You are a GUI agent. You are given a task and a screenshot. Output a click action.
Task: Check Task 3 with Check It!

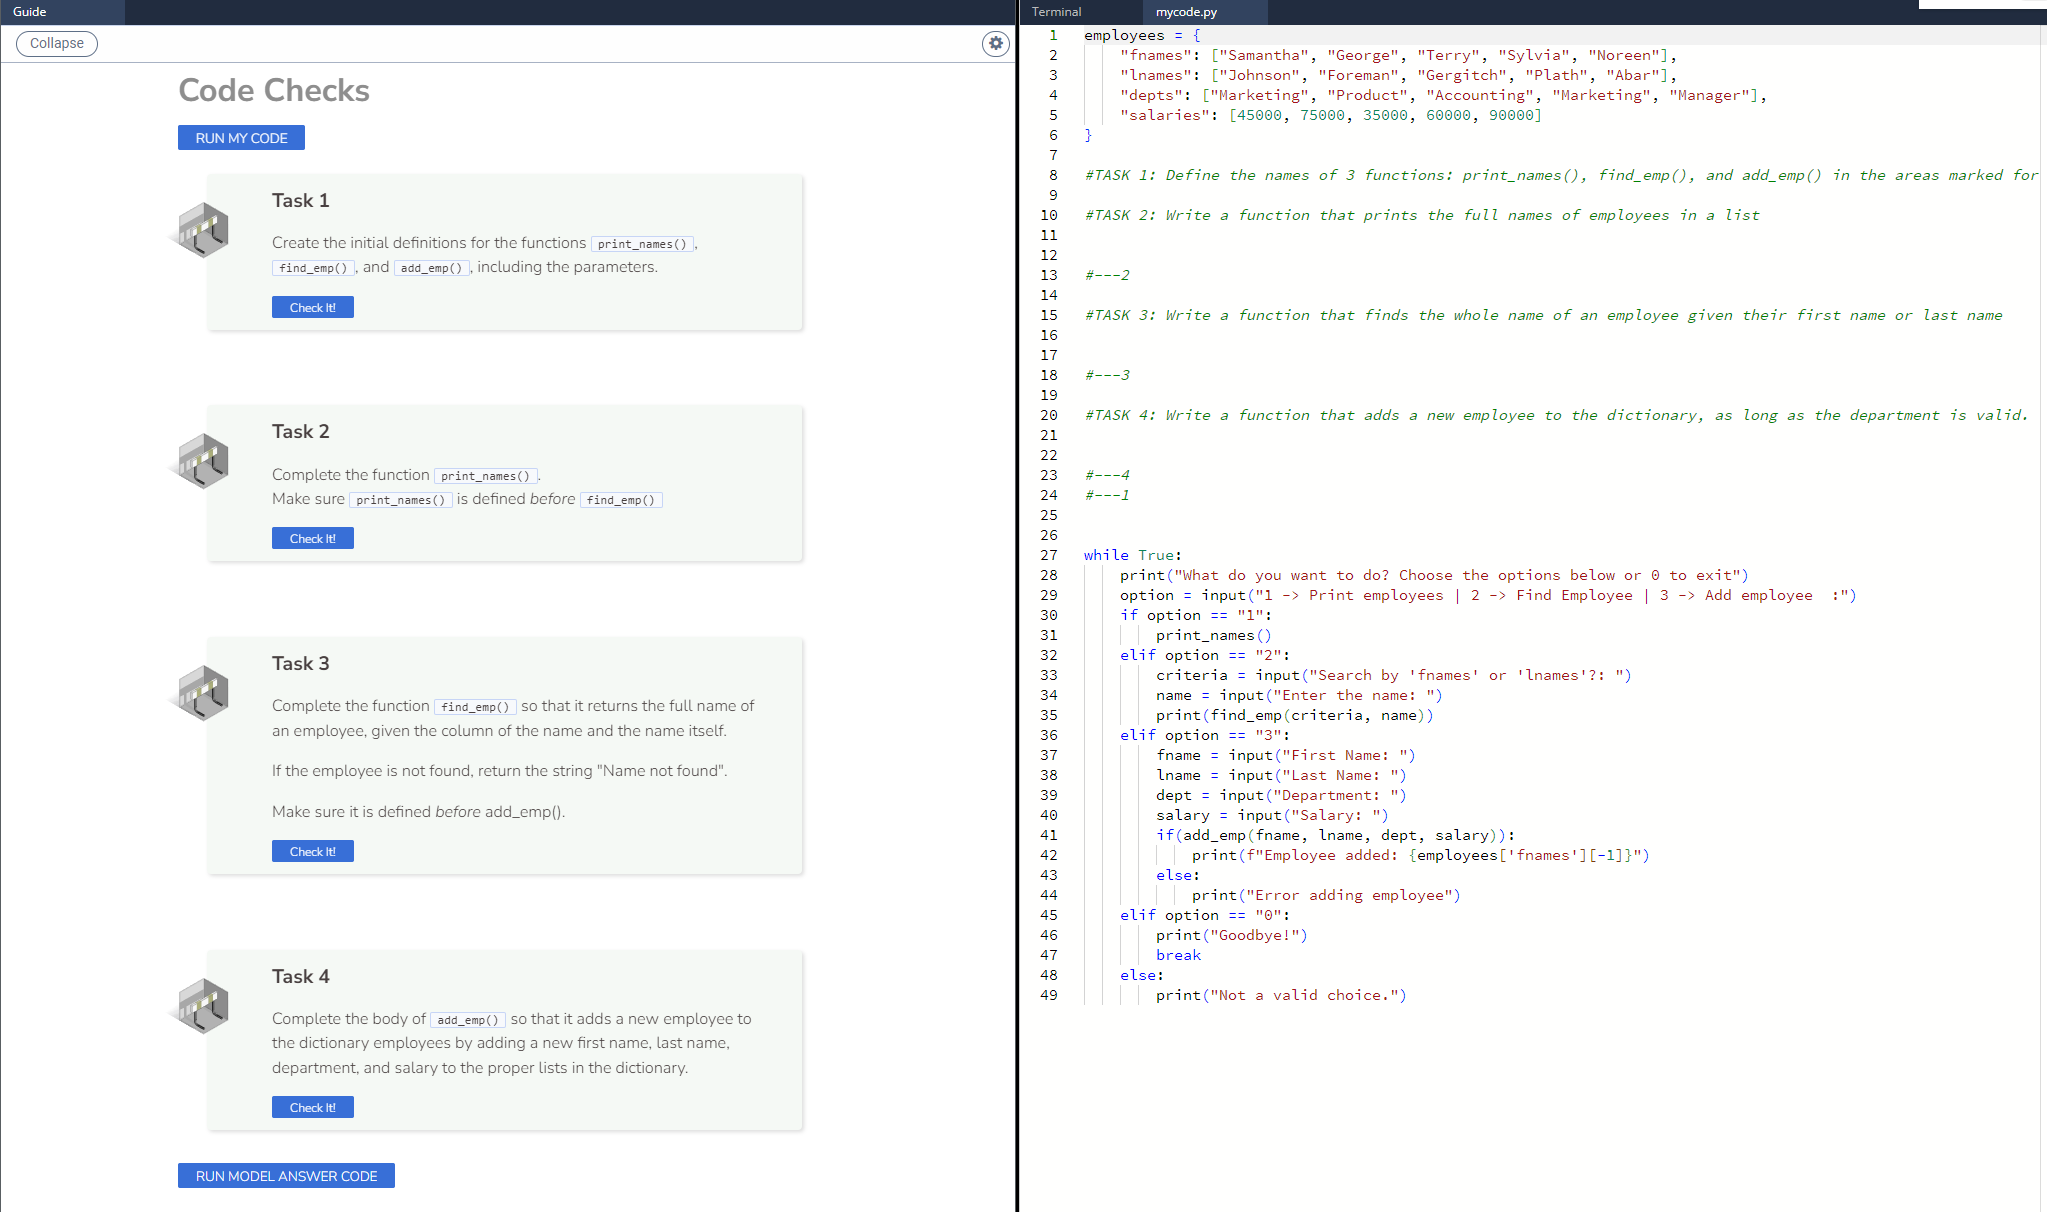pyautogui.click(x=313, y=851)
